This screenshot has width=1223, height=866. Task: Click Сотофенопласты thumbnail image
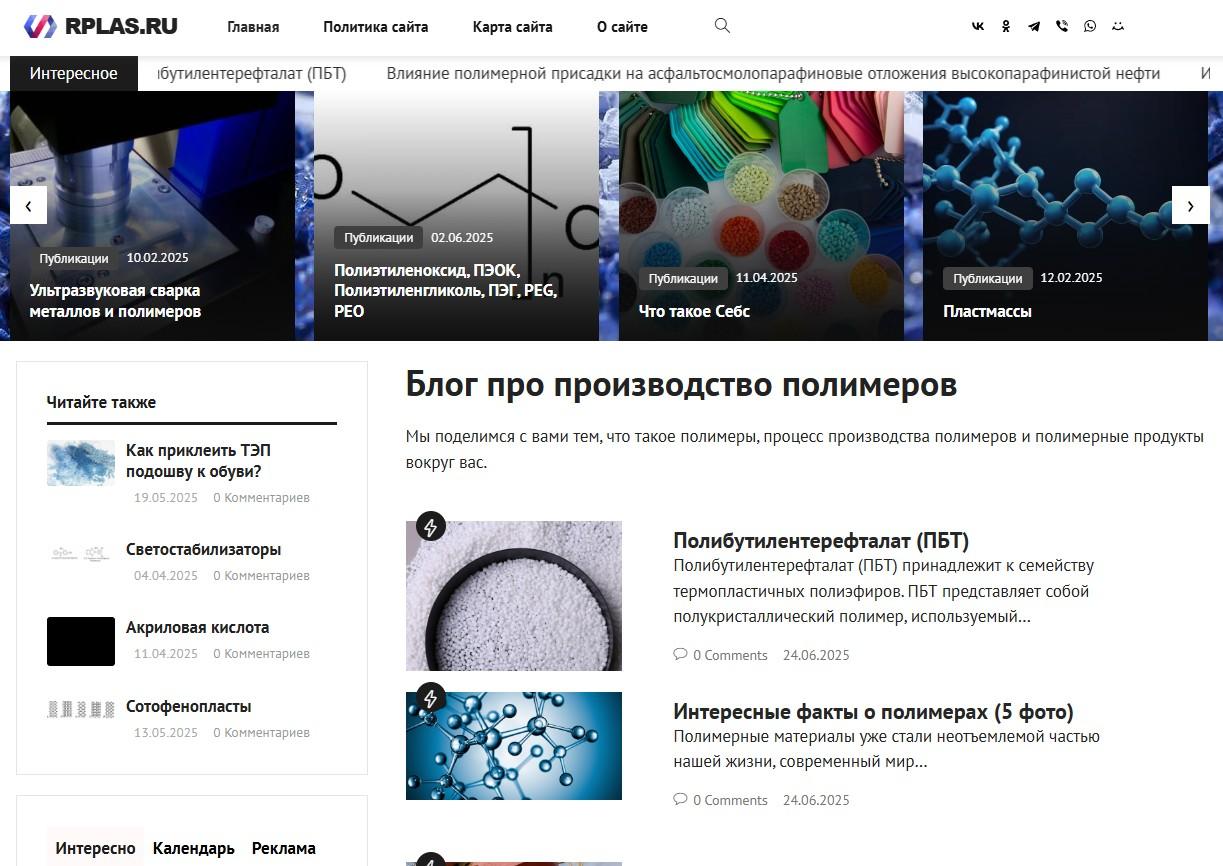(x=81, y=709)
